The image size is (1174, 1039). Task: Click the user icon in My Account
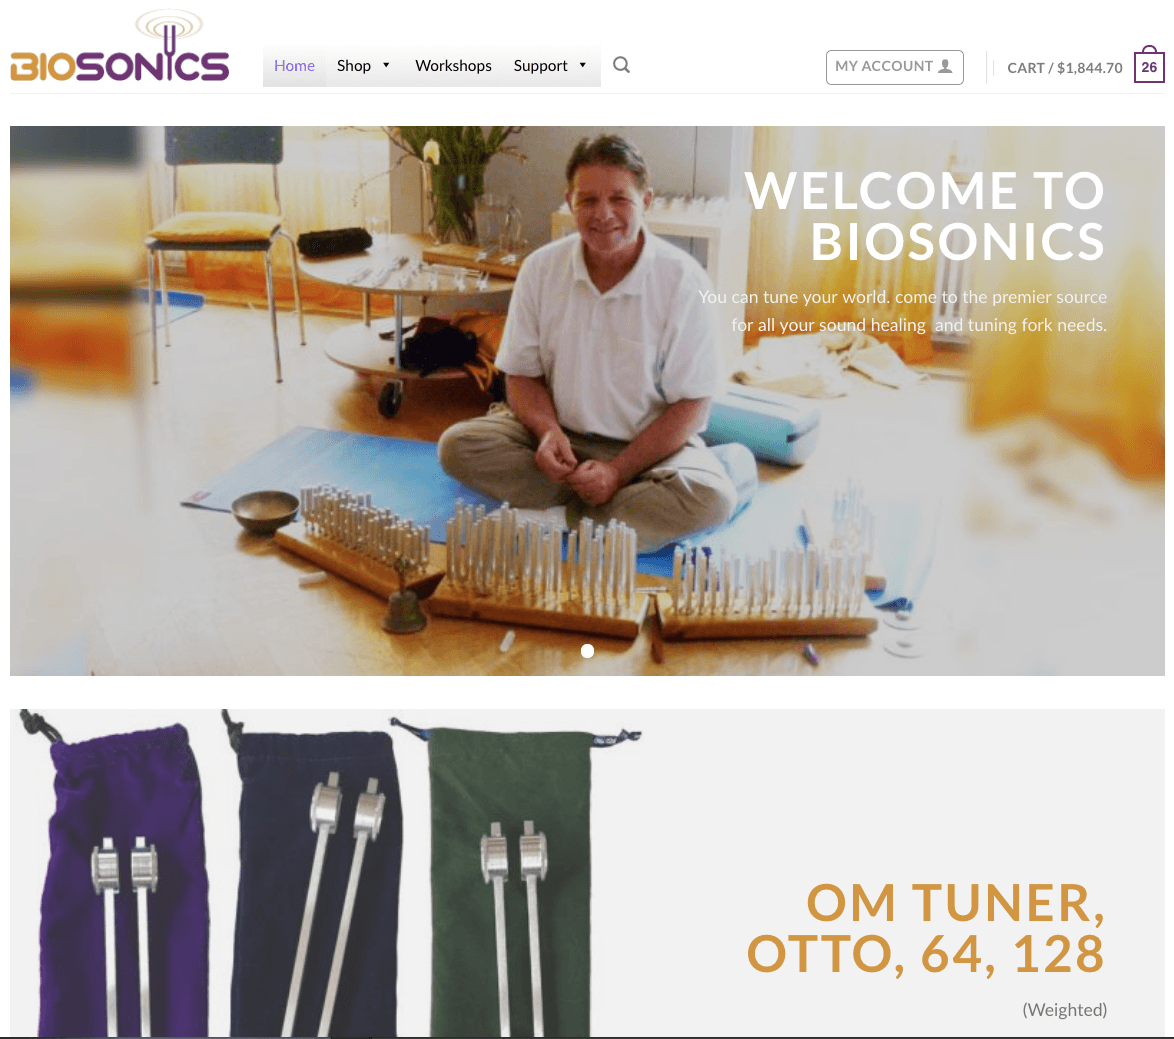click(946, 66)
